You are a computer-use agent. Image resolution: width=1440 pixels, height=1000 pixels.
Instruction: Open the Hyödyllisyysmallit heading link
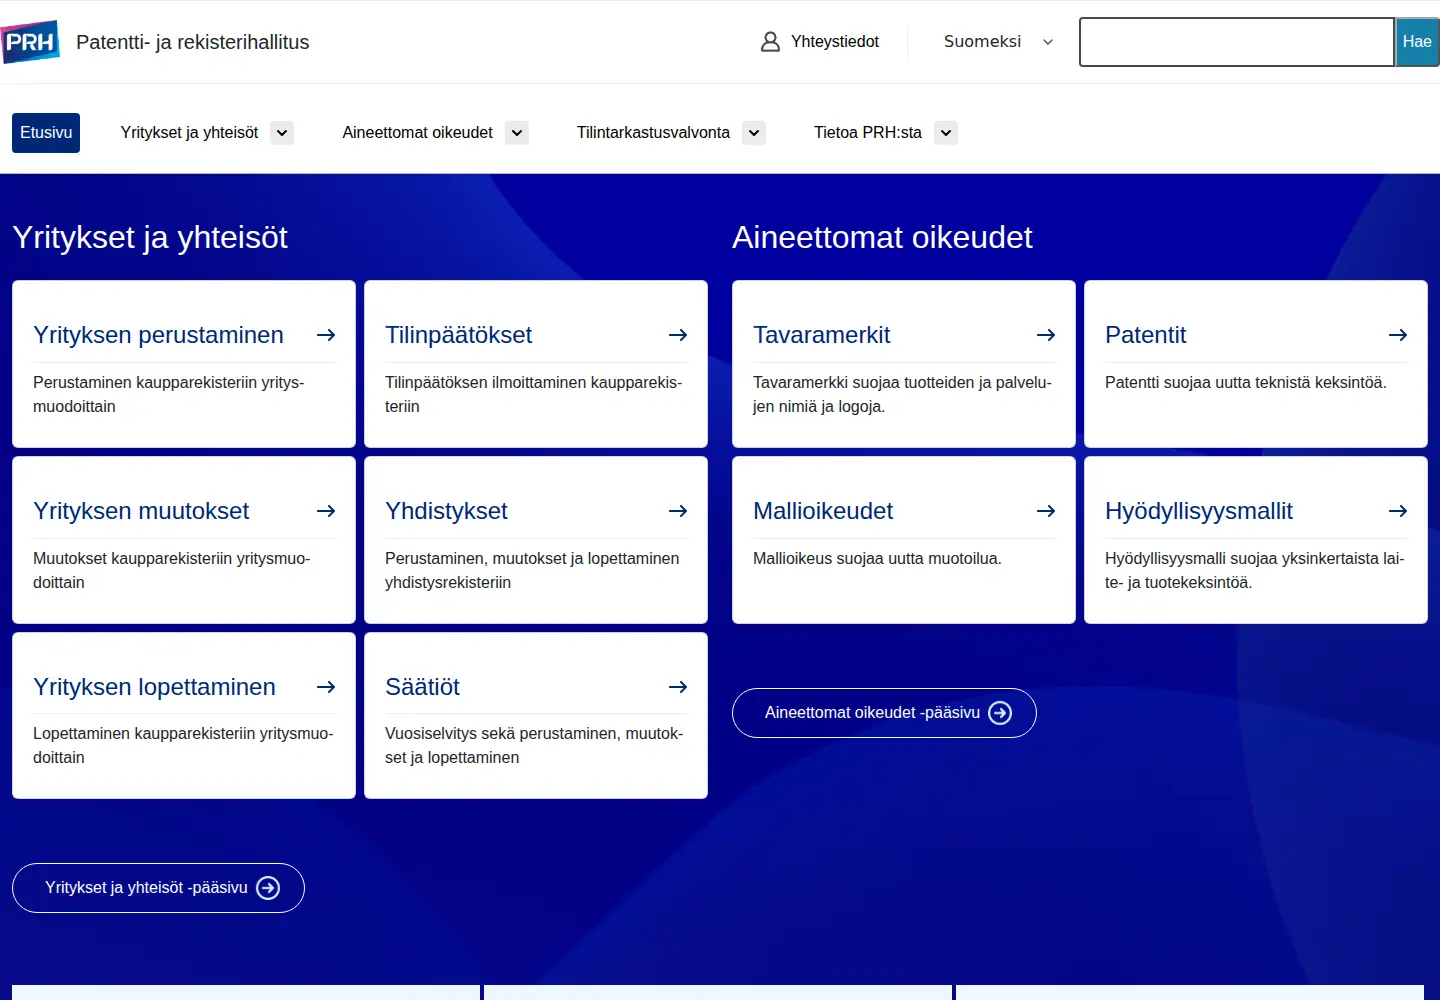[1199, 511]
